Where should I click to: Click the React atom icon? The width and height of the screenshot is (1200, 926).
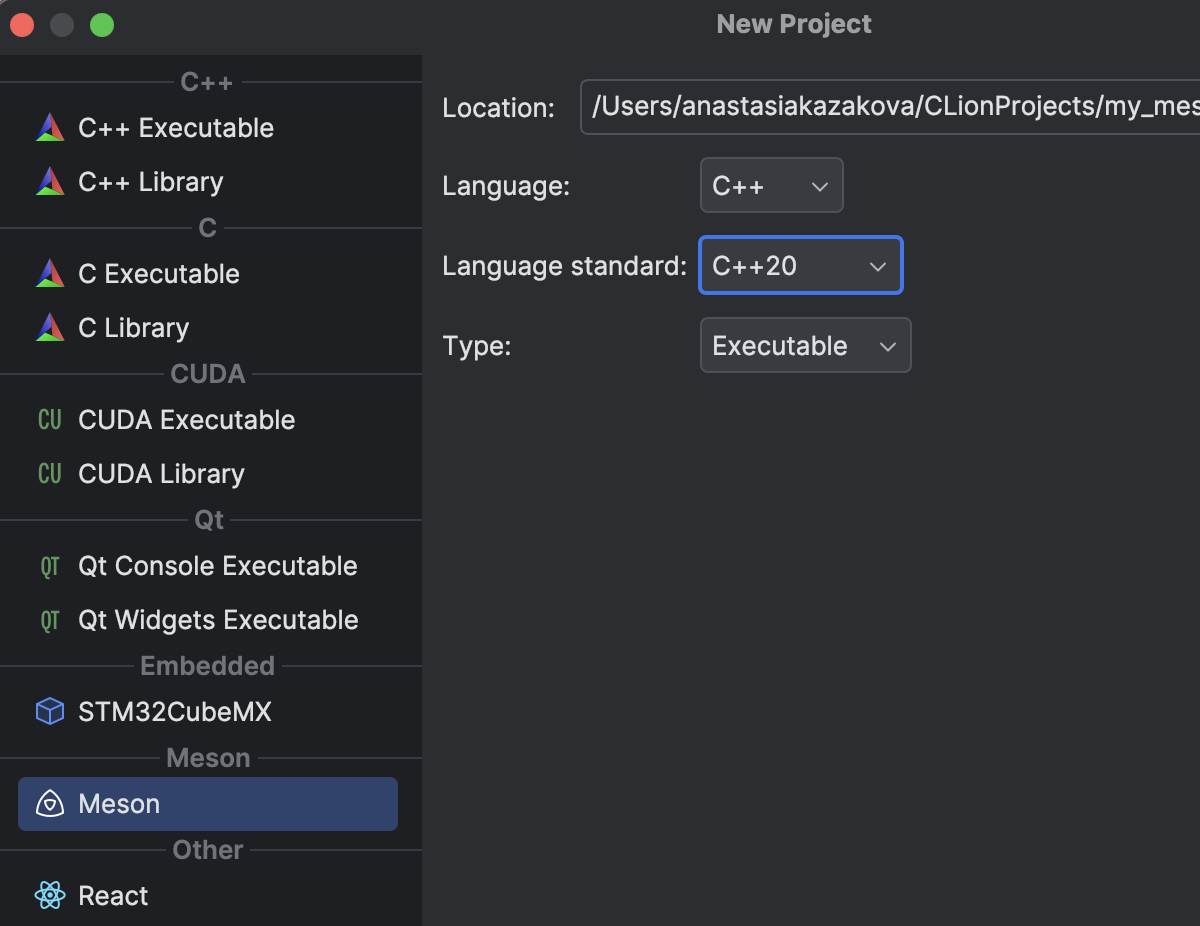pyautogui.click(x=49, y=896)
